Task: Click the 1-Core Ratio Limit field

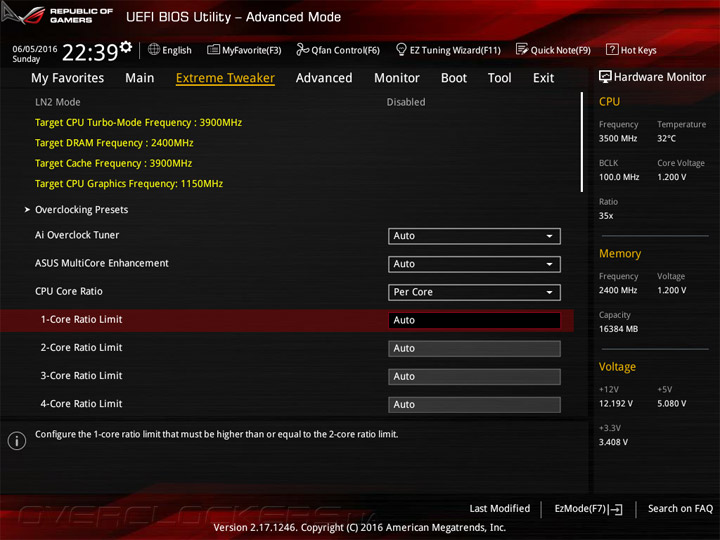Action: click(474, 320)
